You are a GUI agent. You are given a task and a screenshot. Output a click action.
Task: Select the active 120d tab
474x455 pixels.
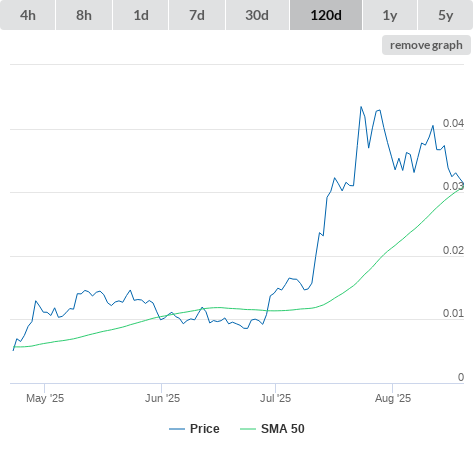point(326,15)
